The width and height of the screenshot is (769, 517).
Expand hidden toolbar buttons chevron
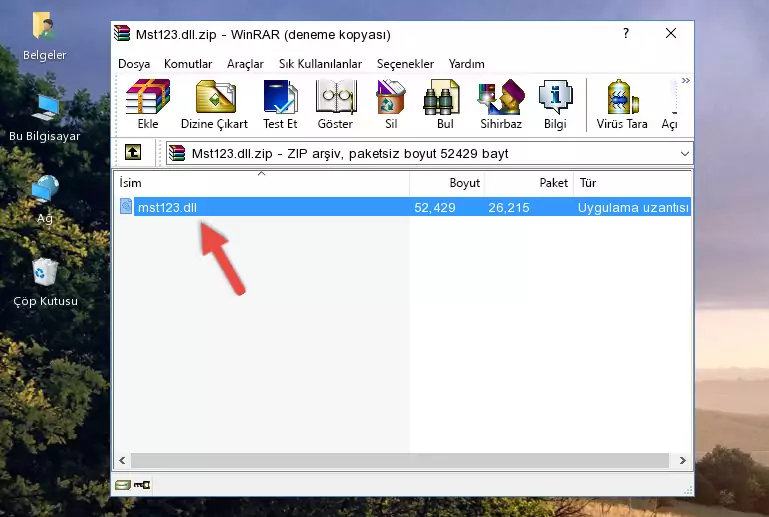pos(686,80)
